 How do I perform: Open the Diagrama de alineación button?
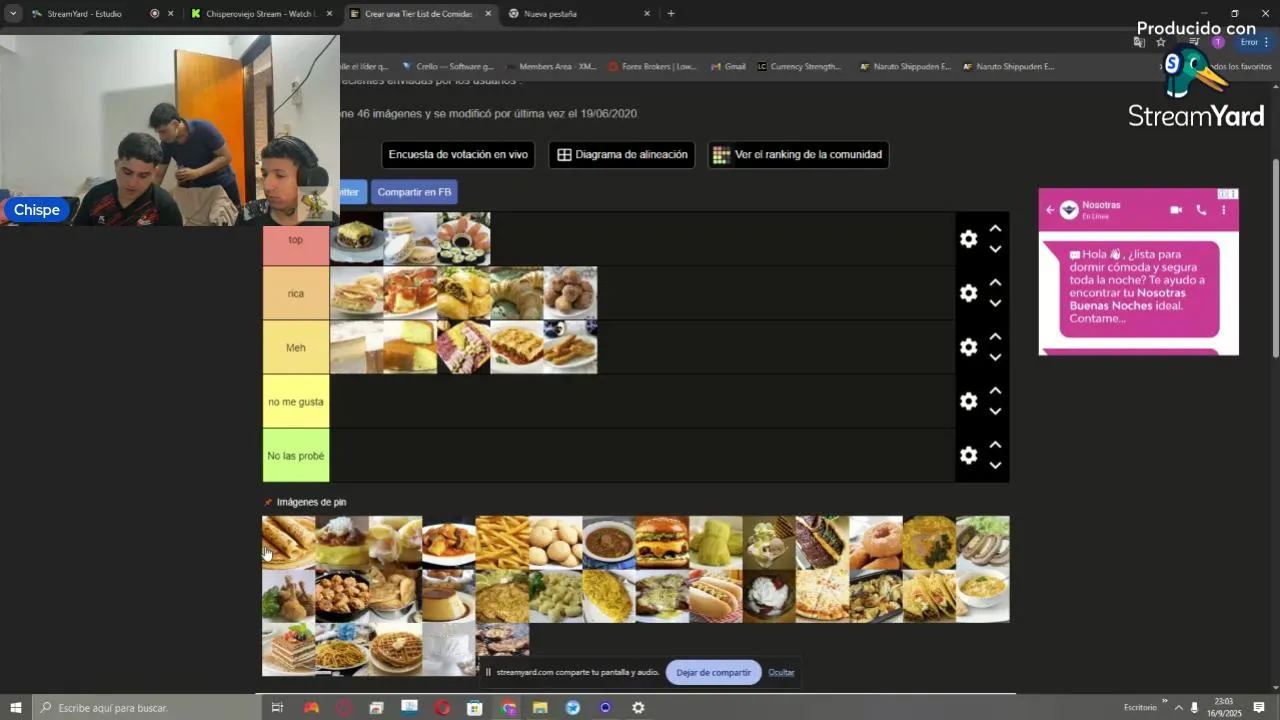pyautogui.click(x=622, y=155)
